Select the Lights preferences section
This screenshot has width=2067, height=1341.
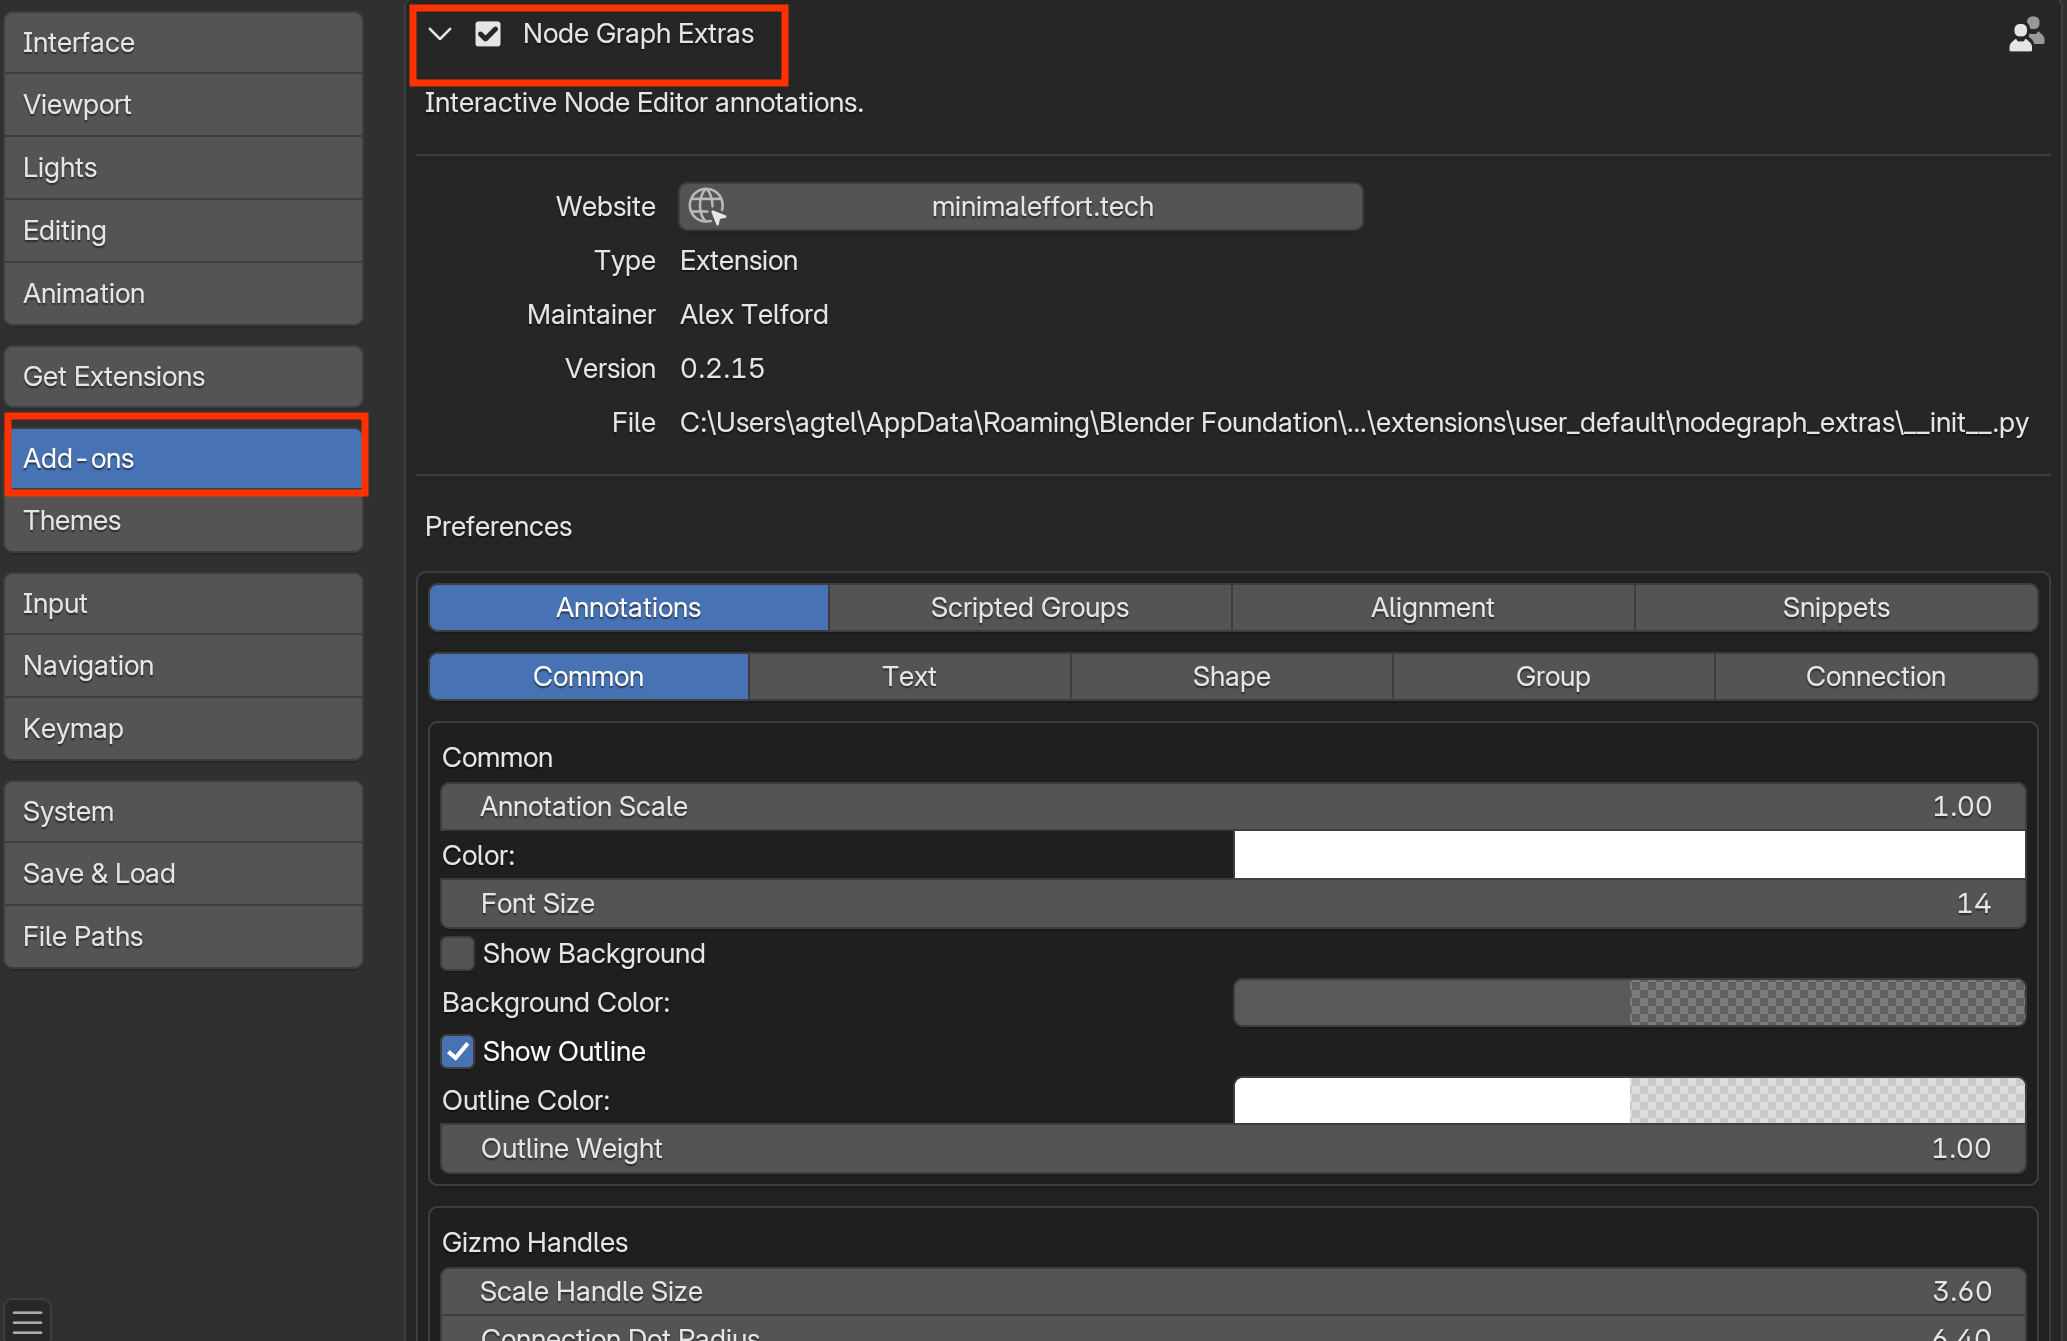pyautogui.click(x=184, y=168)
